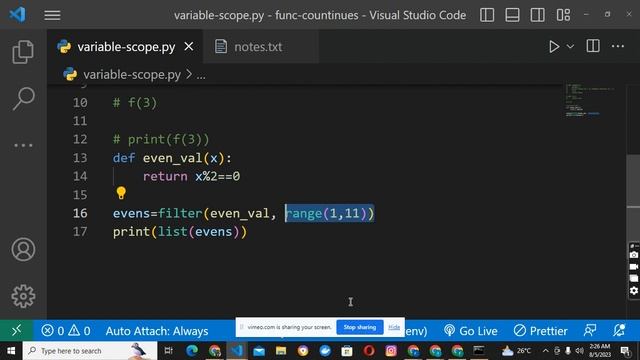Open Microsoft Edge from the taskbar
Viewport: 640px width, 360px height.
(192, 351)
